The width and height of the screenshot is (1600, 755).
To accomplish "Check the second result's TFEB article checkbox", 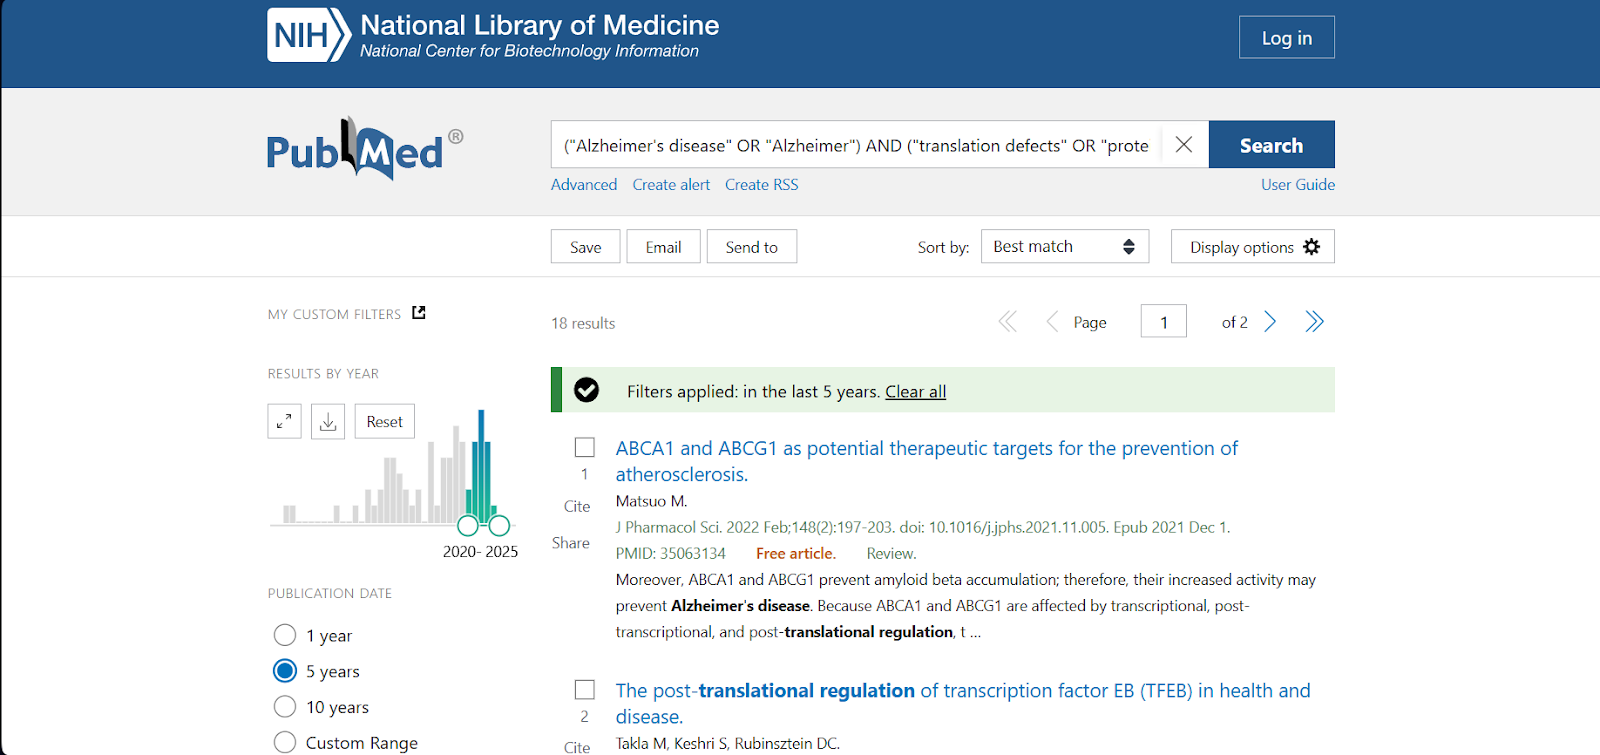I will point(585,690).
